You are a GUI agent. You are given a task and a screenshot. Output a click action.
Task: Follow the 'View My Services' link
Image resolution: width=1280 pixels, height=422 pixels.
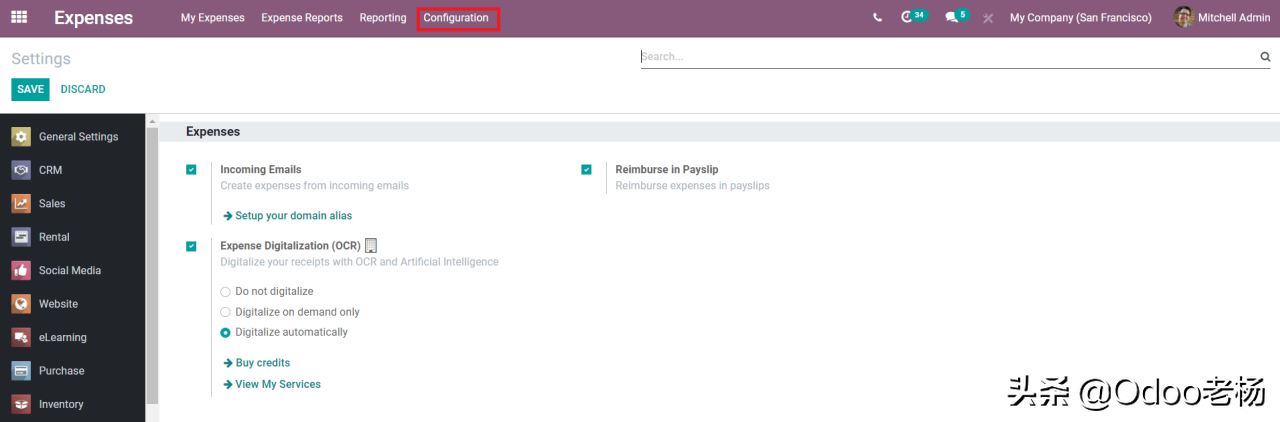[x=272, y=384]
